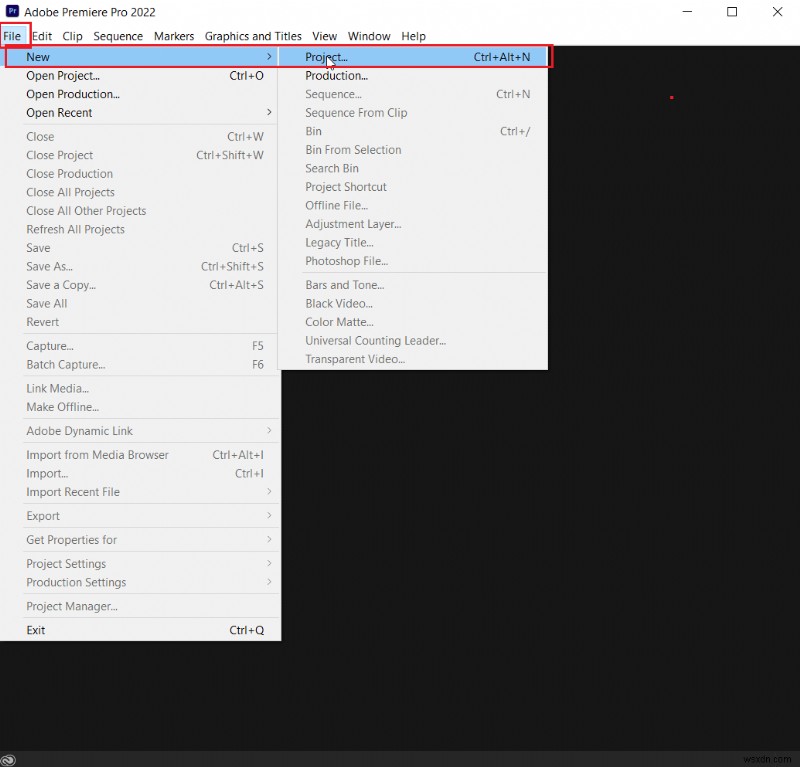
Task: Choose Legacy Title...
Action: point(413,242)
